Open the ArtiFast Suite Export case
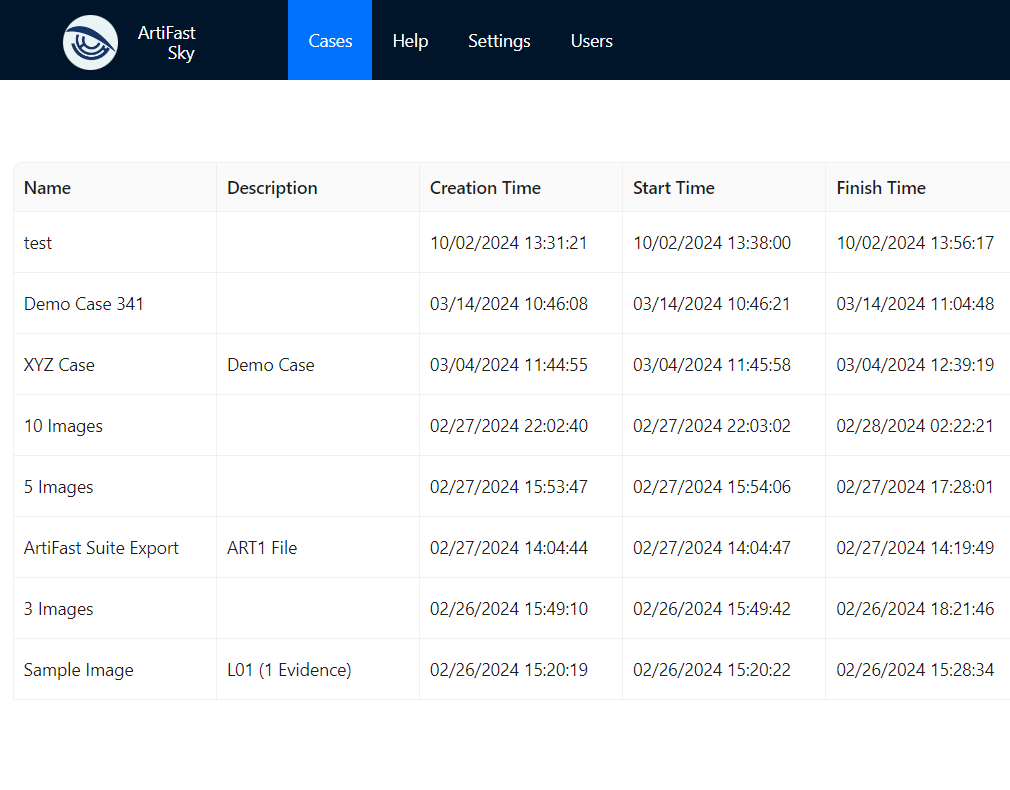The height and width of the screenshot is (790, 1010). (x=101, y=548)
